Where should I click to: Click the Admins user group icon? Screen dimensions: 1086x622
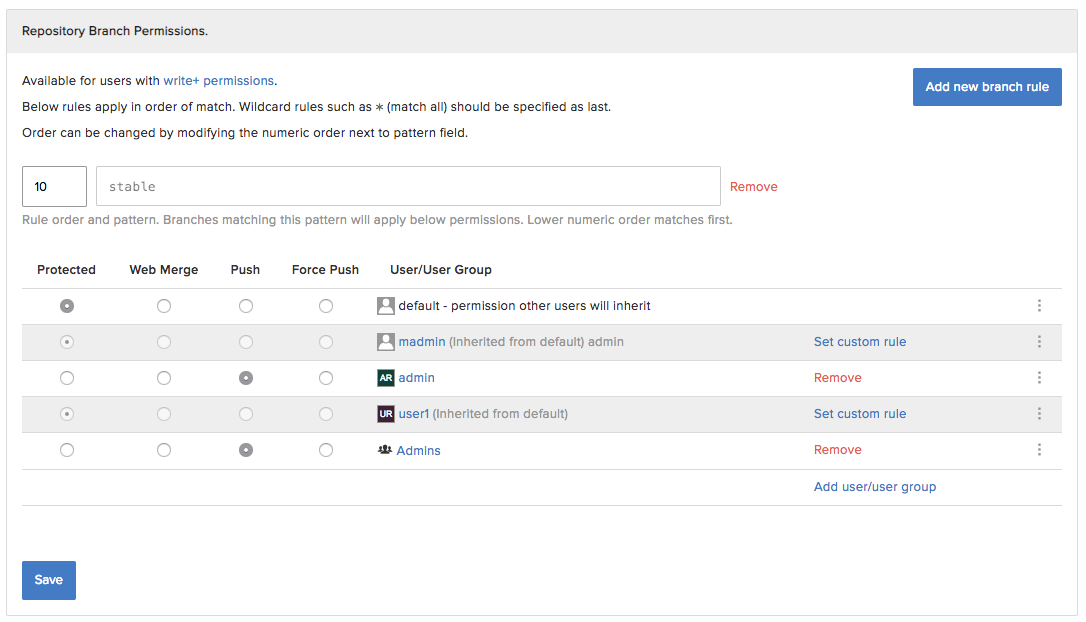(x=385, y=450)
